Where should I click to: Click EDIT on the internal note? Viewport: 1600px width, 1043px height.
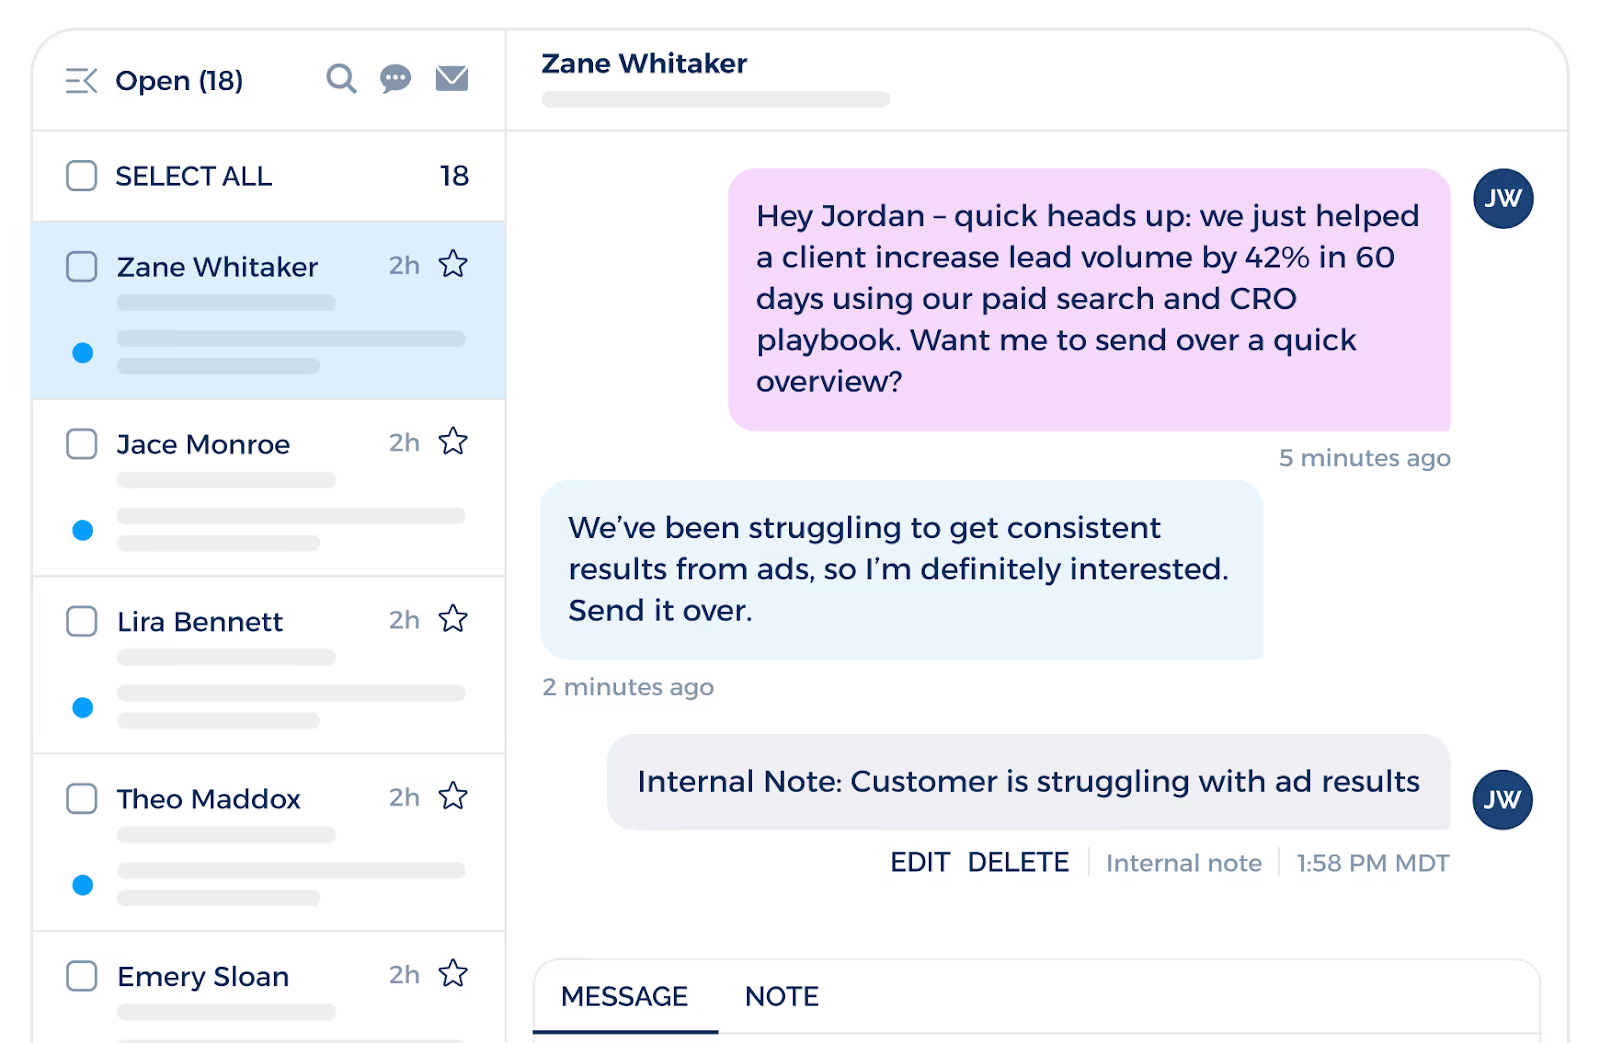pos(920,861)
